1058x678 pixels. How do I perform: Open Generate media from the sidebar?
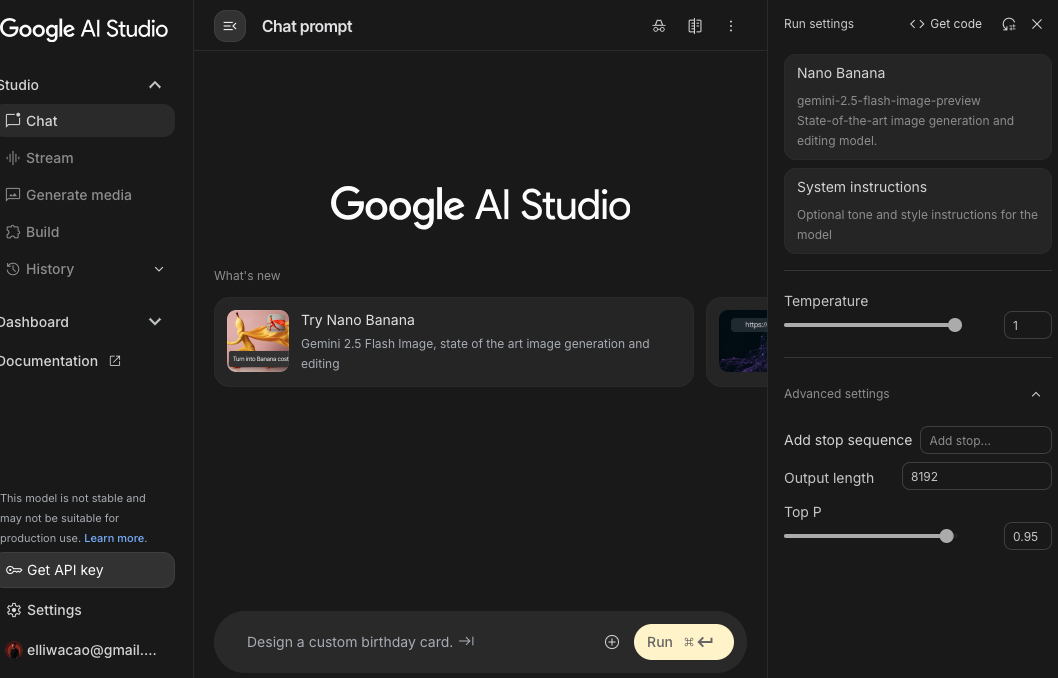tap(78, 195)
